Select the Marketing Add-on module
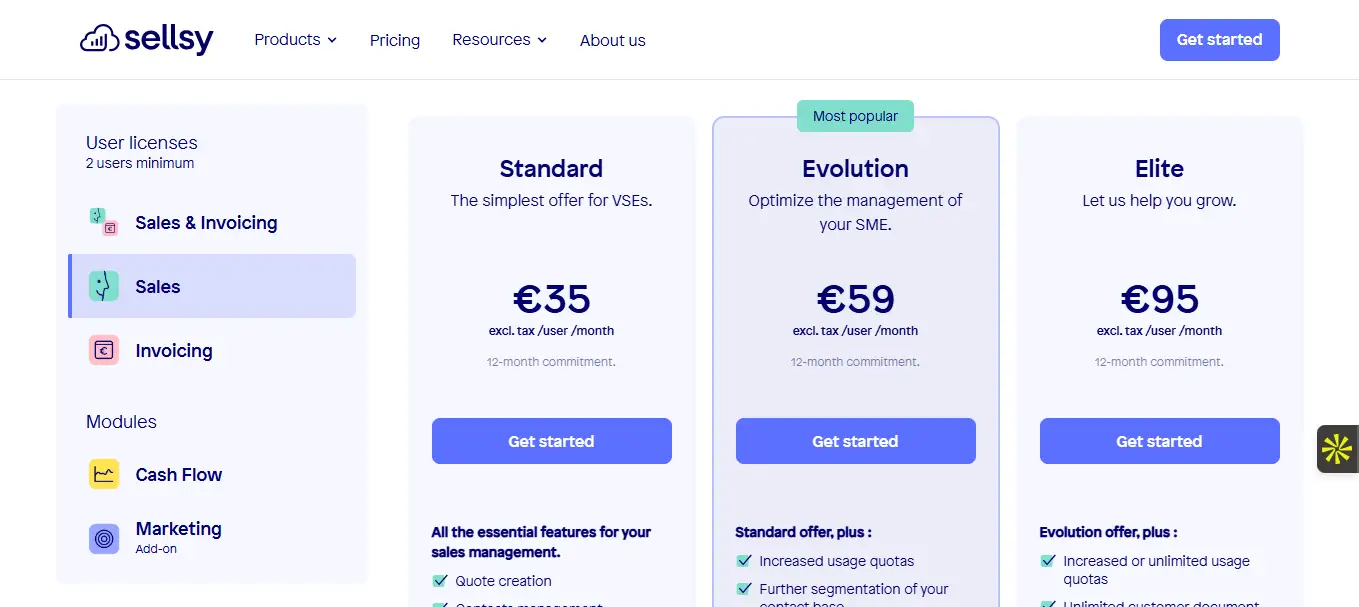This screenshot has width=1359, height=607. (178, 535)
